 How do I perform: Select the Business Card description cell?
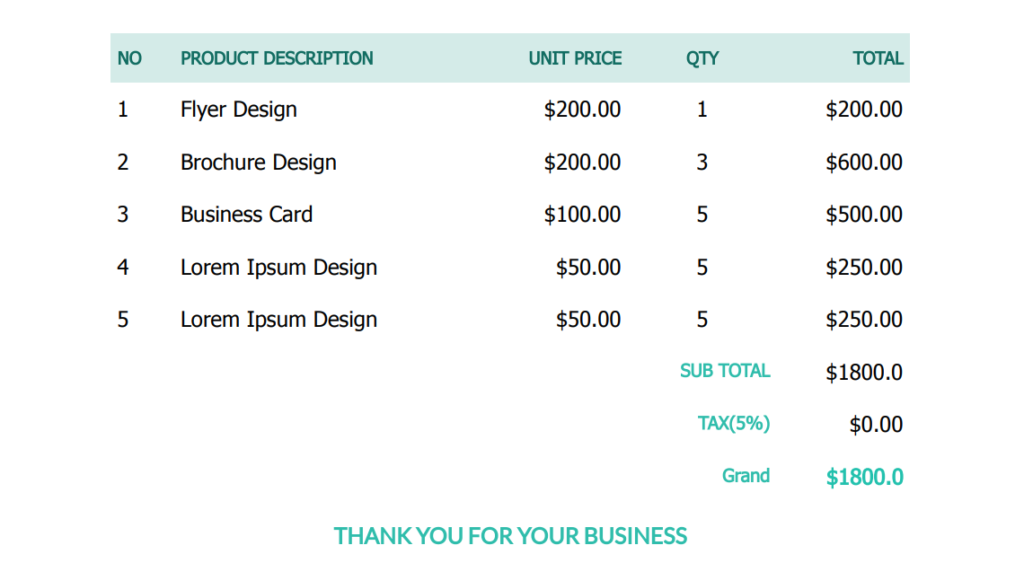tap(246, 214)
